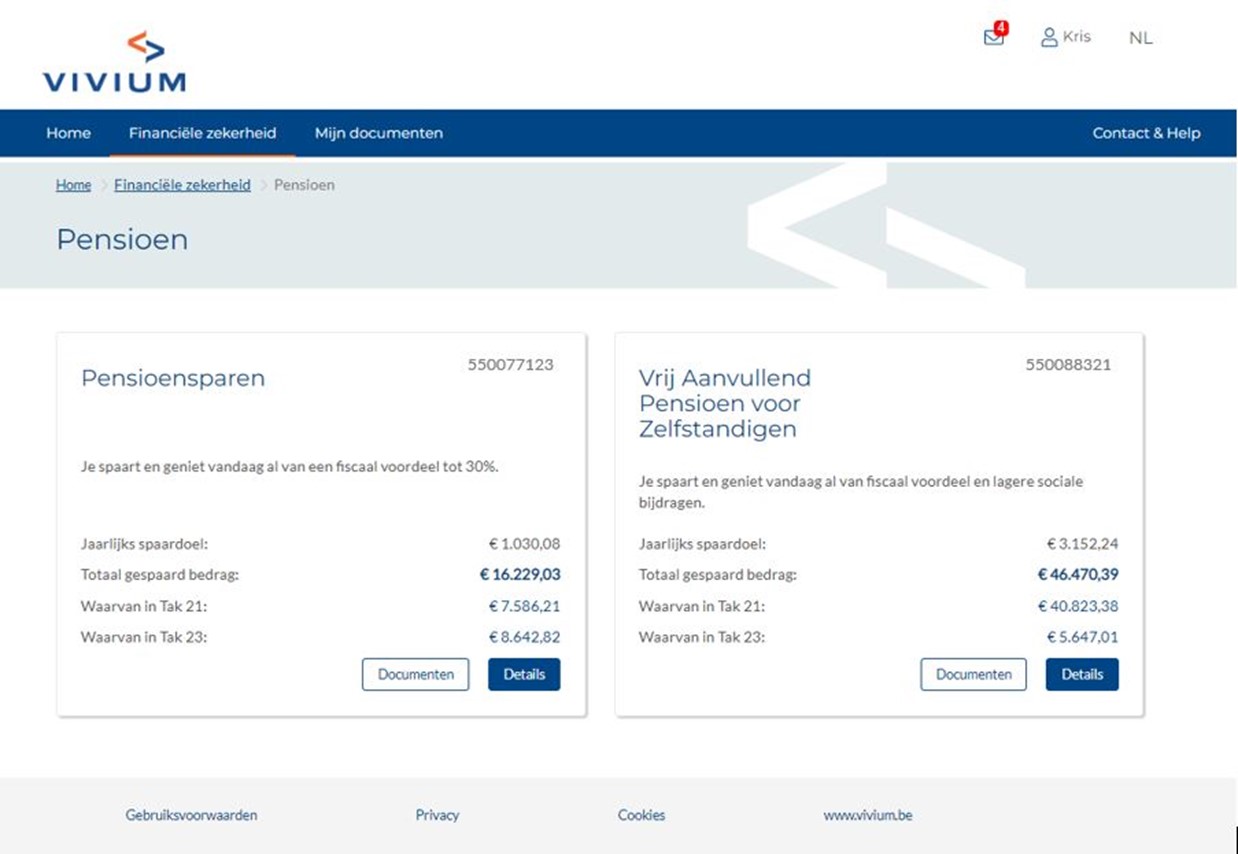
Task: Visit www.vivium.be footer link
Action: (868, 815)
